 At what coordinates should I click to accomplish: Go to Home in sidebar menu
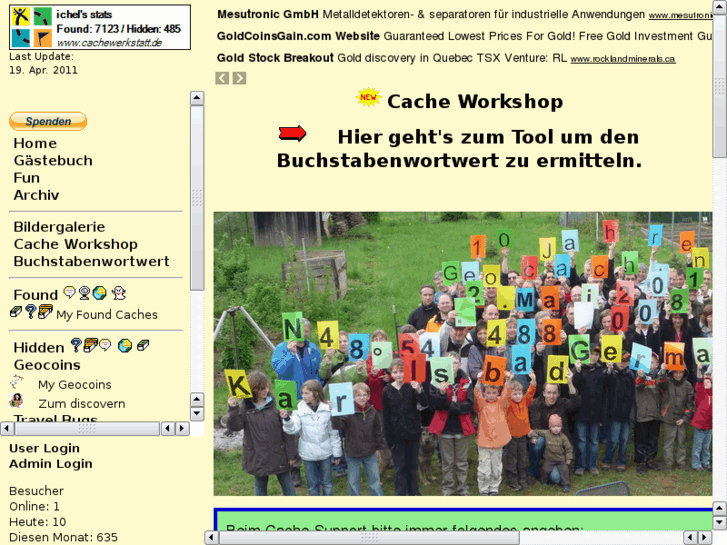click(35, 143)
